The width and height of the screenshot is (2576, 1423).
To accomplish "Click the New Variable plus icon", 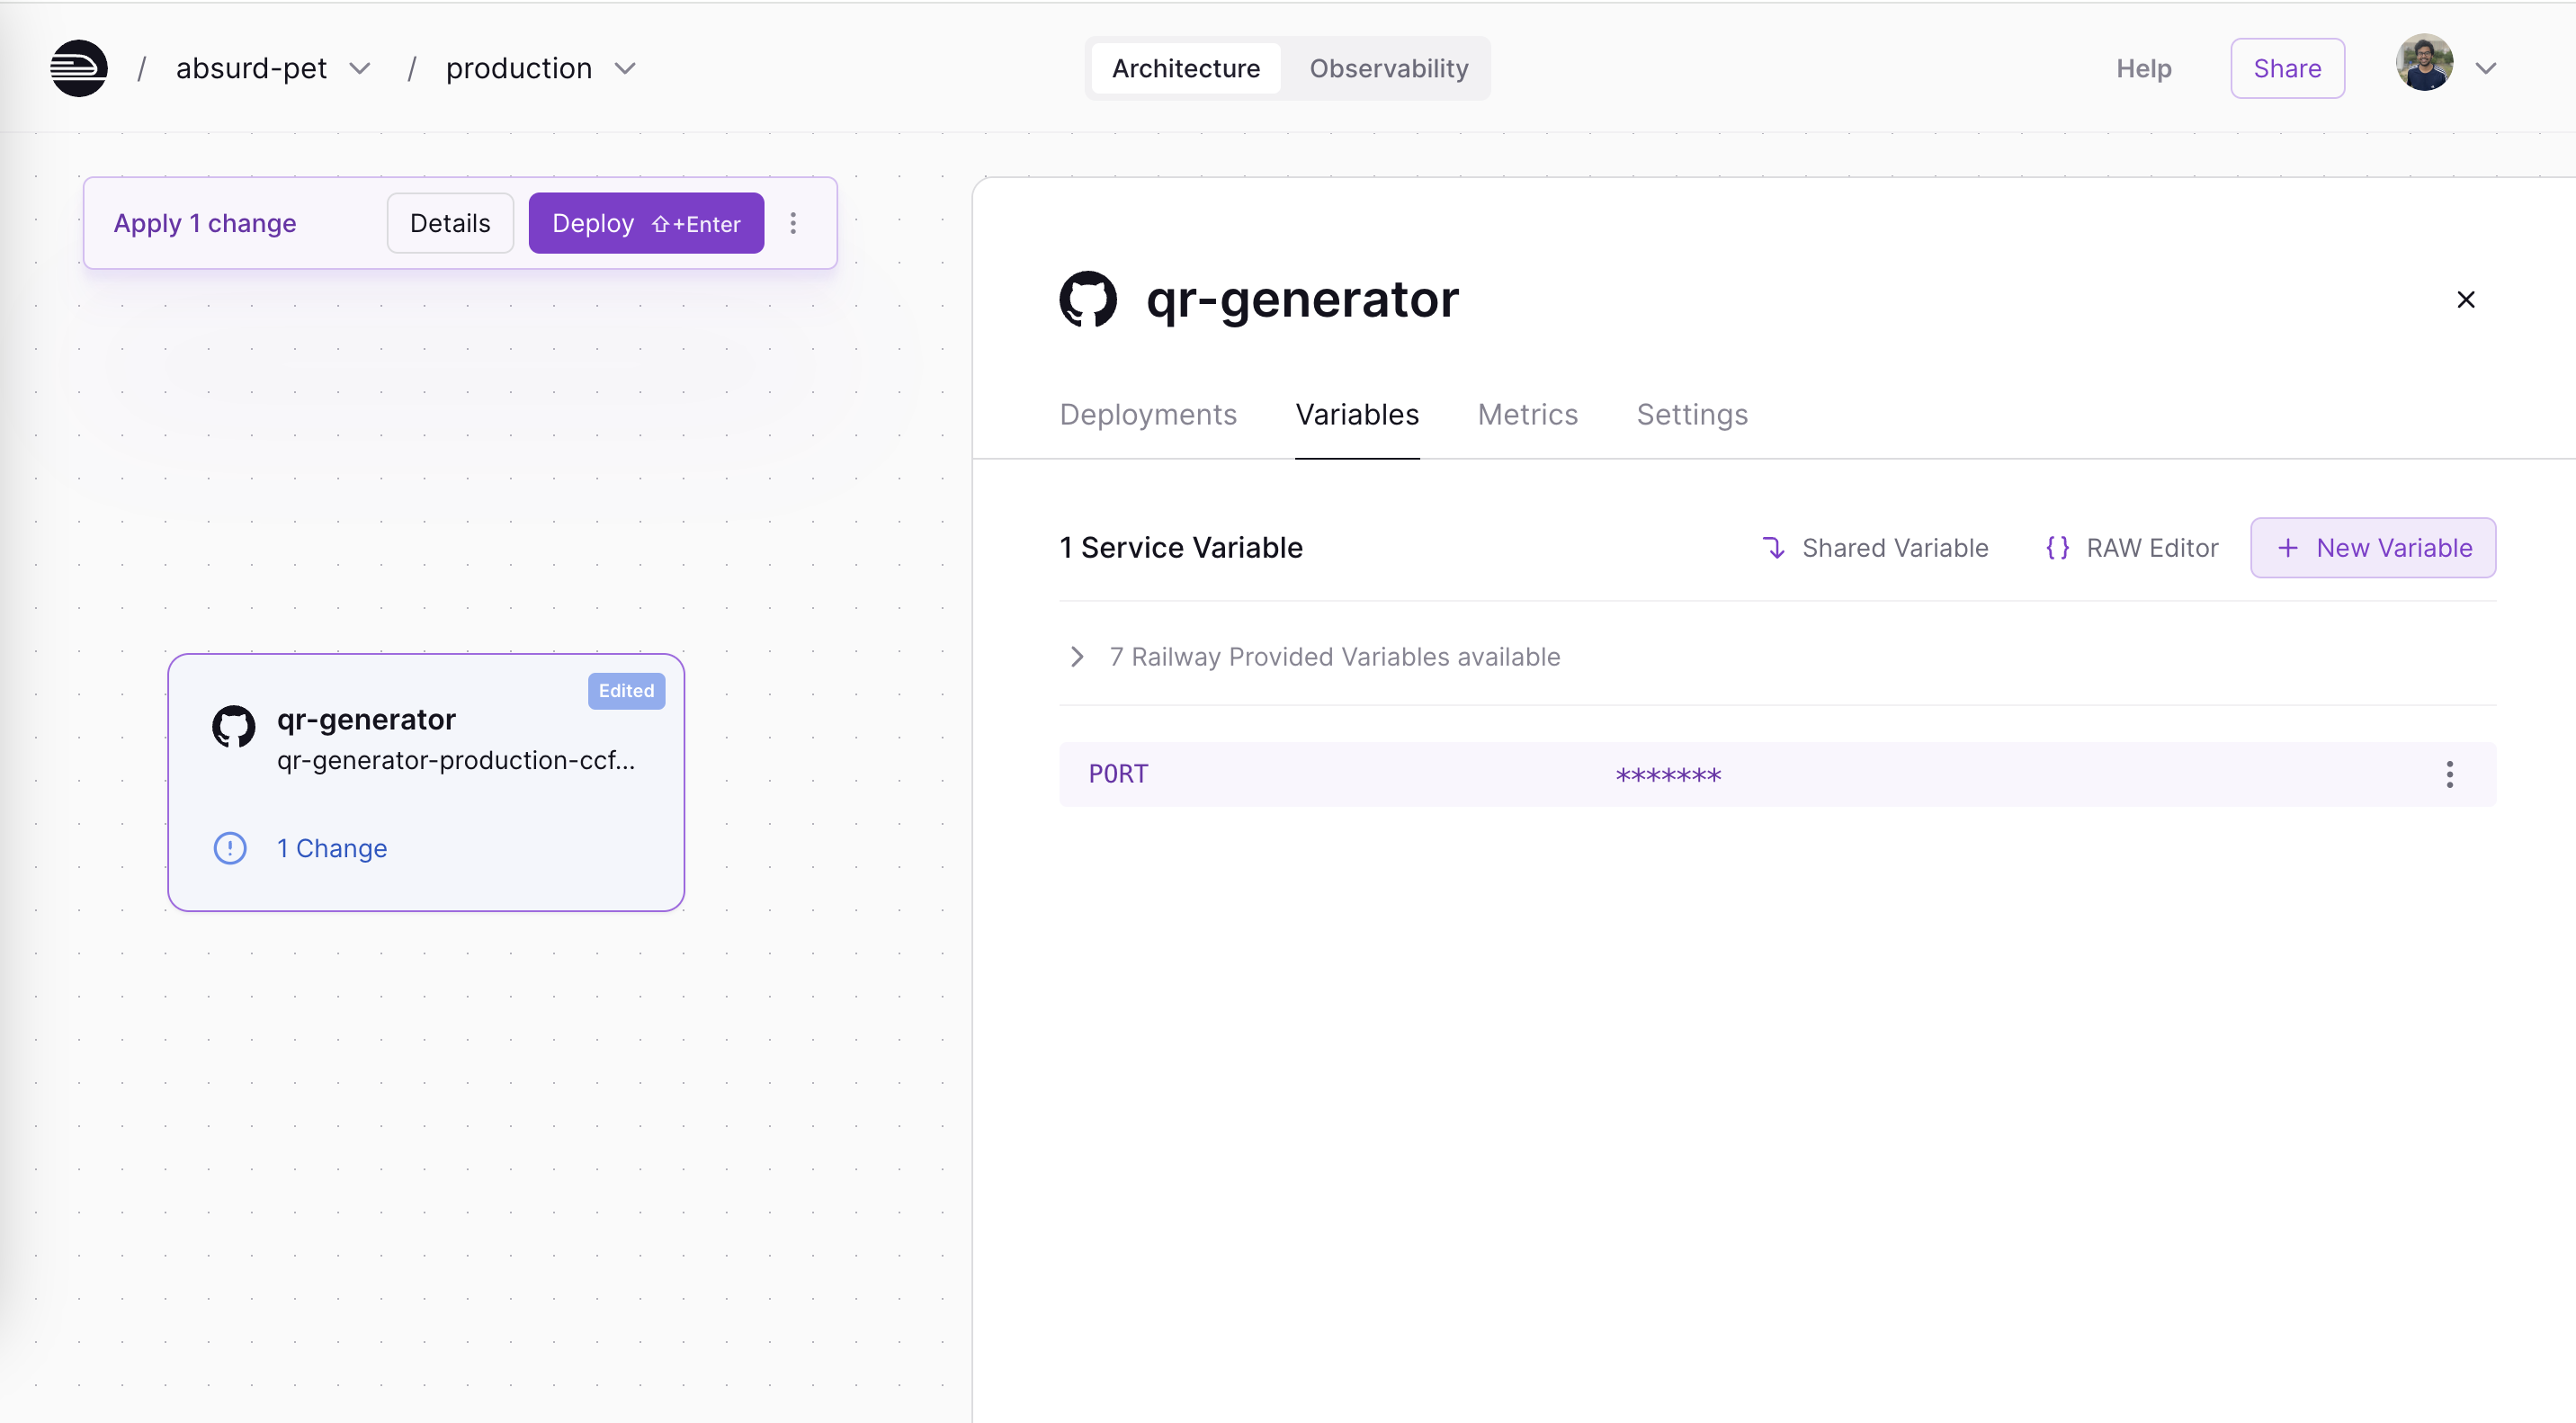I will [2287, 547].
